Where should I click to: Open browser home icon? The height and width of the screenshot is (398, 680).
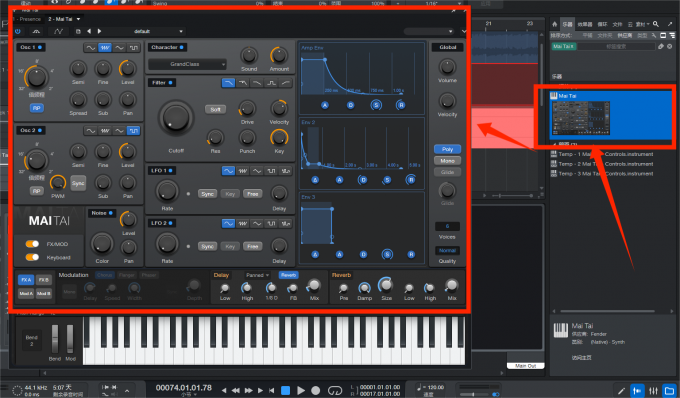pos(554,24)
